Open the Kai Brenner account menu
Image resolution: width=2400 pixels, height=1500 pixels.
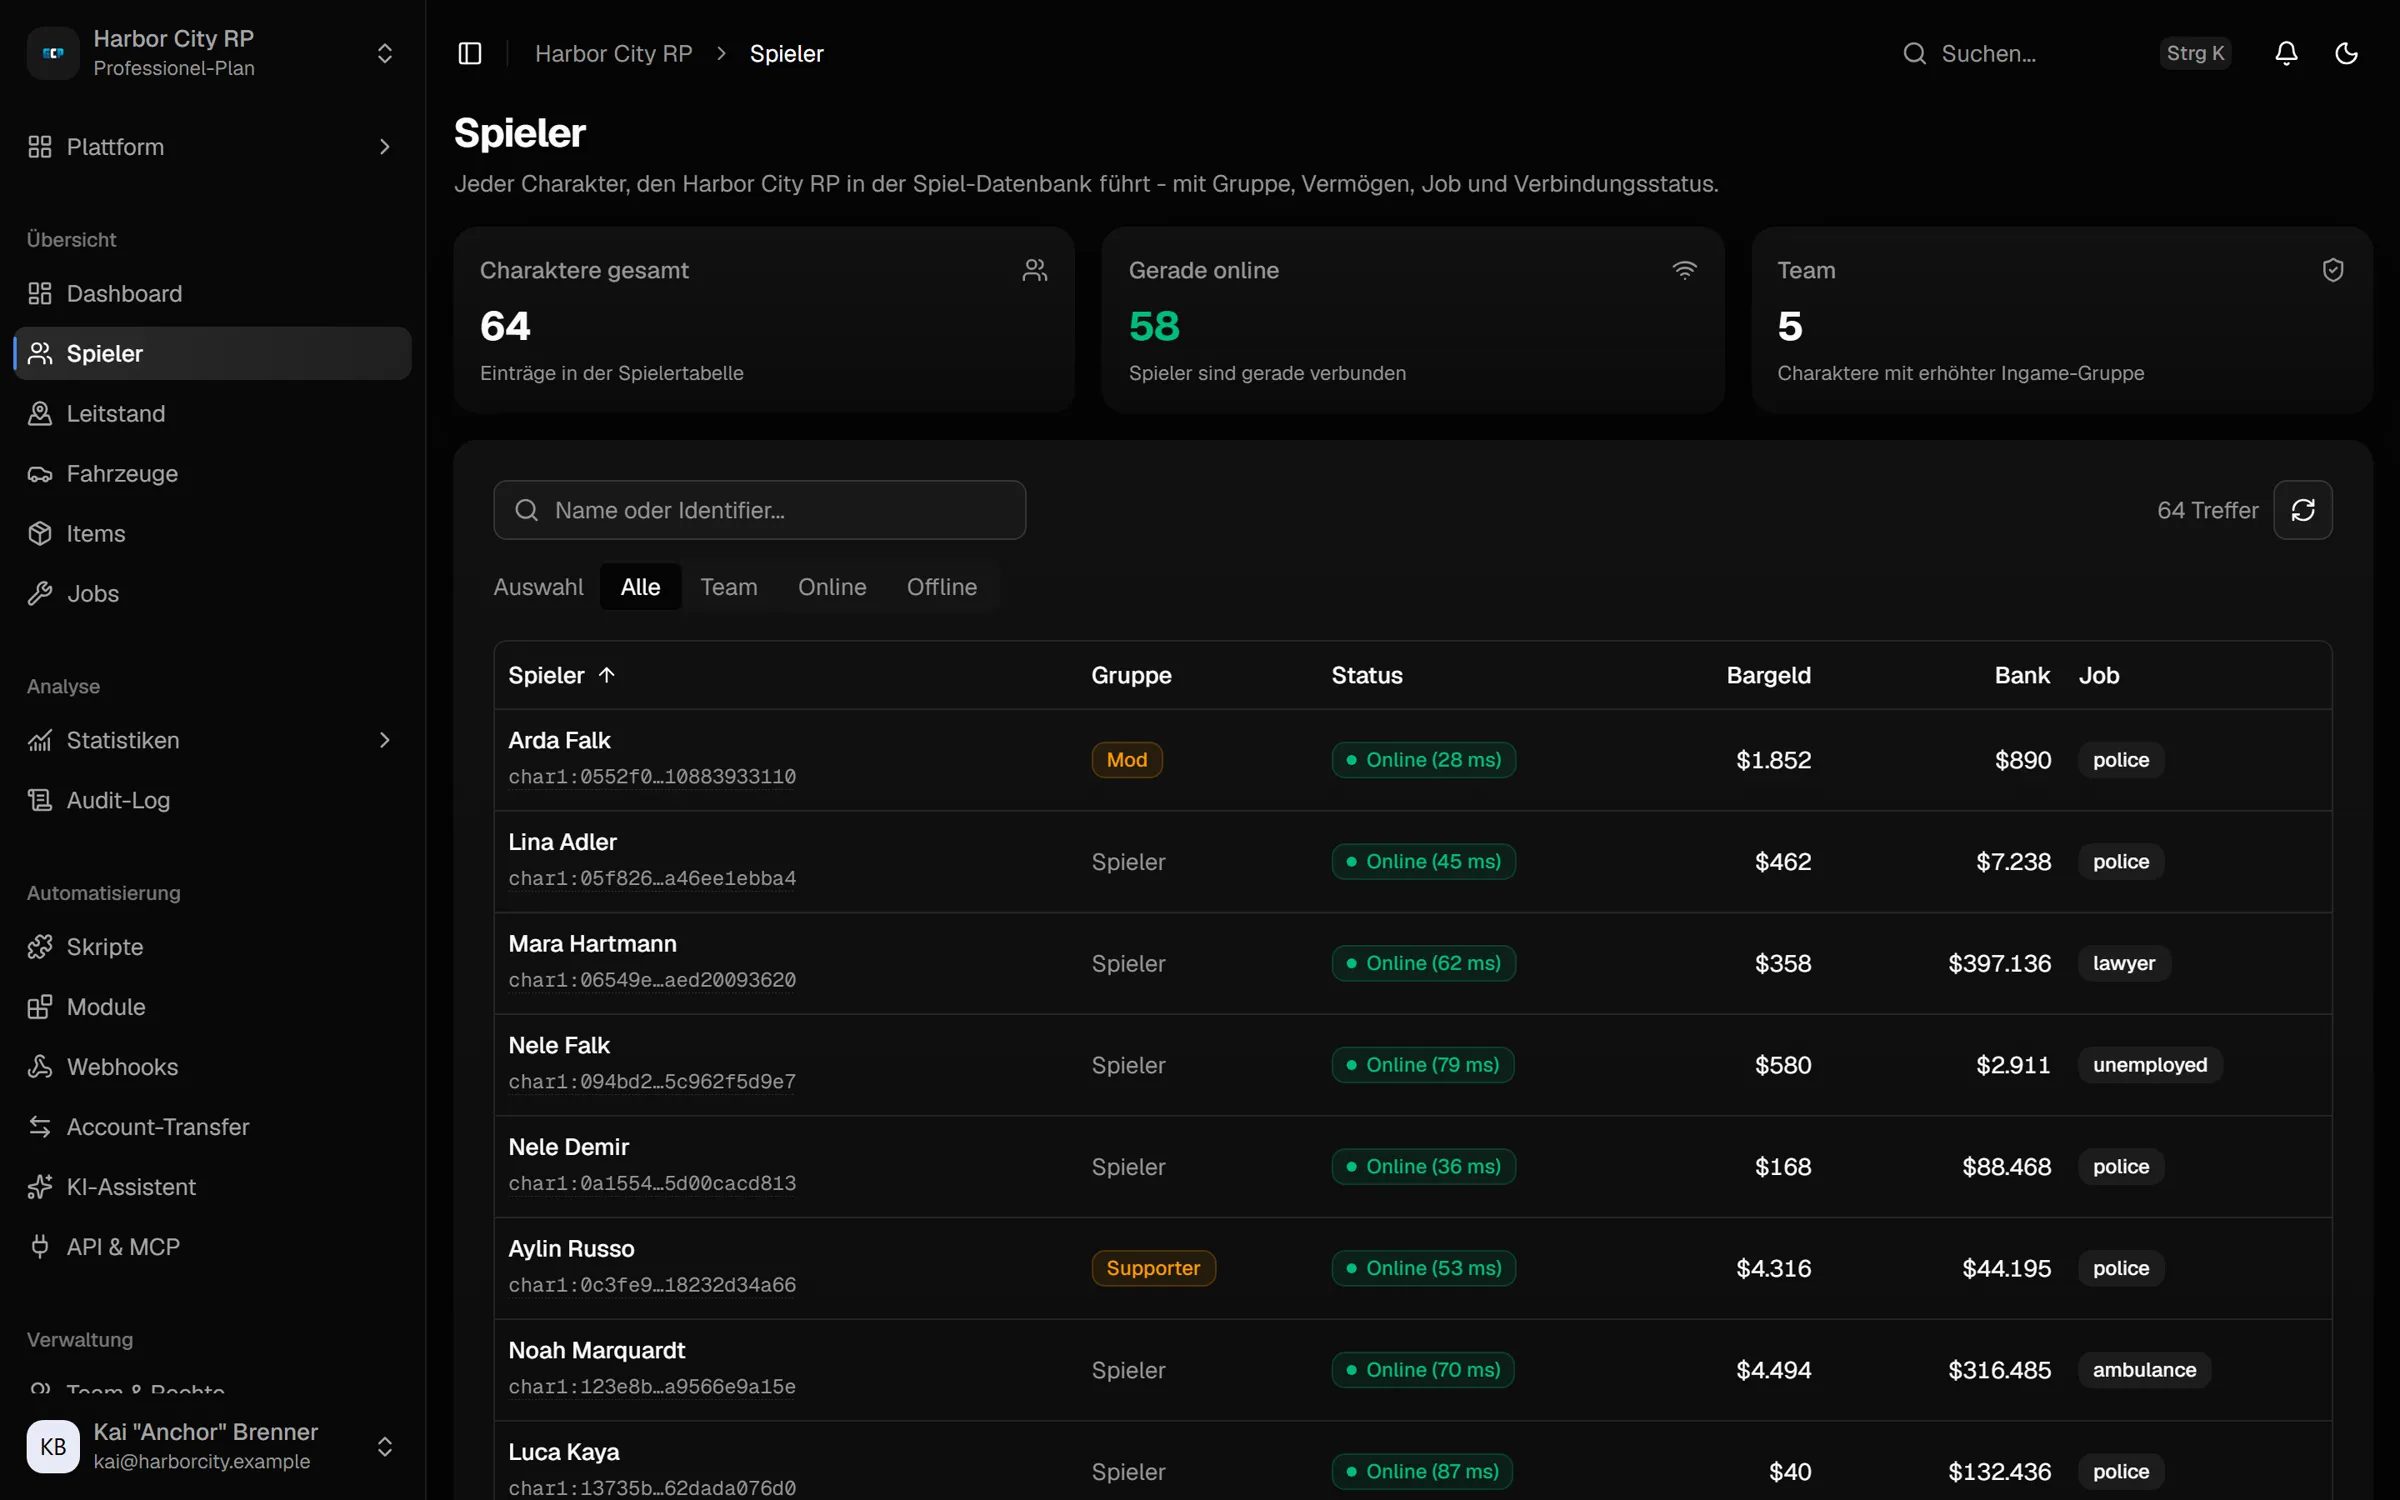212,1446
